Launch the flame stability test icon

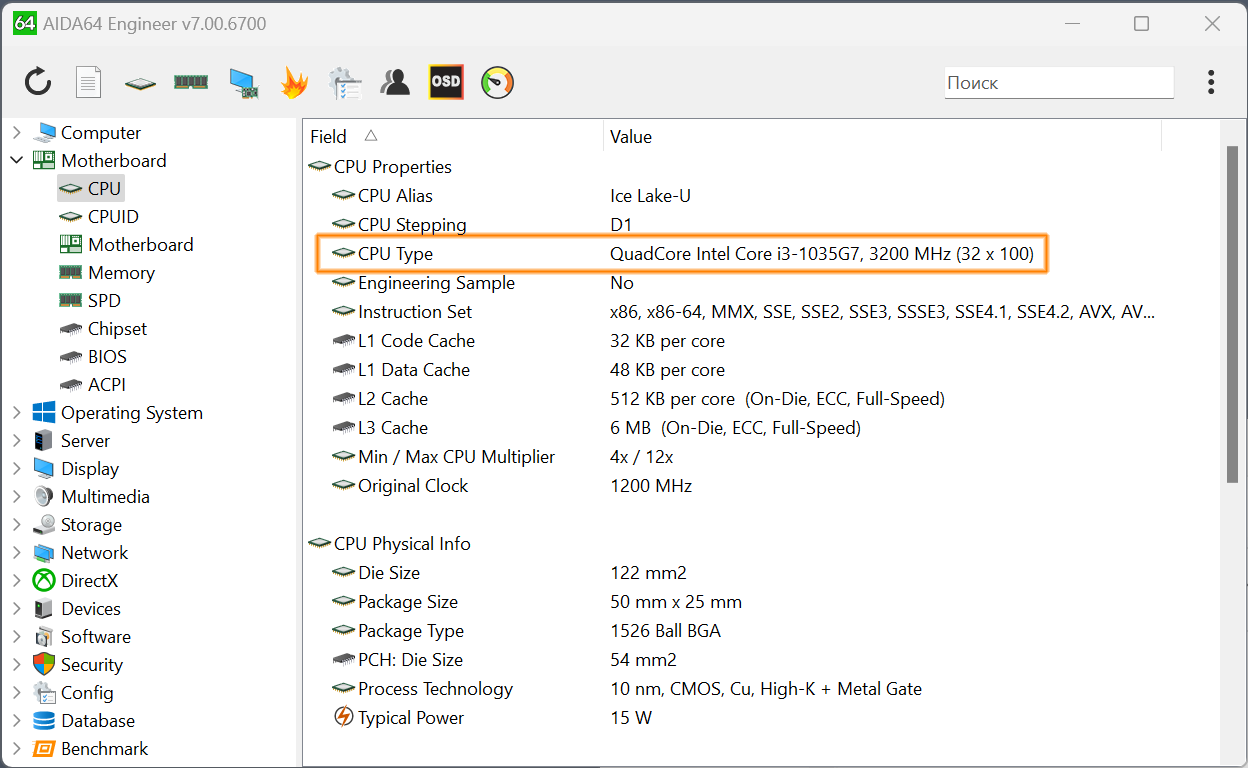pyautogui.click(x=293, y=82)
